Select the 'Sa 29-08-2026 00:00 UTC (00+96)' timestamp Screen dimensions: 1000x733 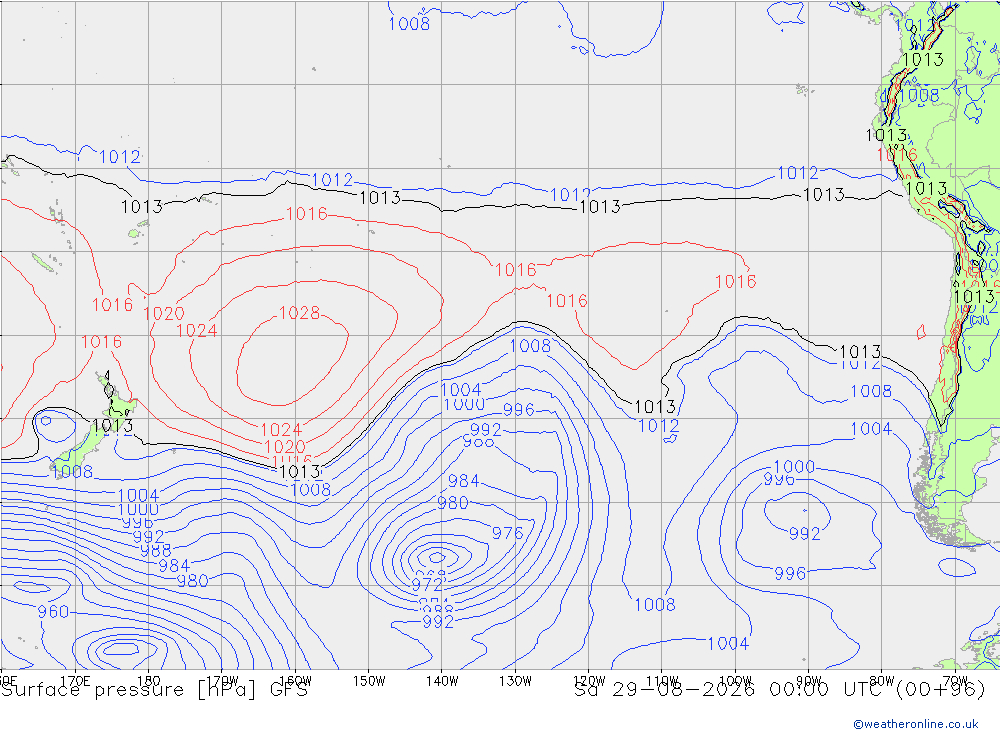[x=779, y=690]
